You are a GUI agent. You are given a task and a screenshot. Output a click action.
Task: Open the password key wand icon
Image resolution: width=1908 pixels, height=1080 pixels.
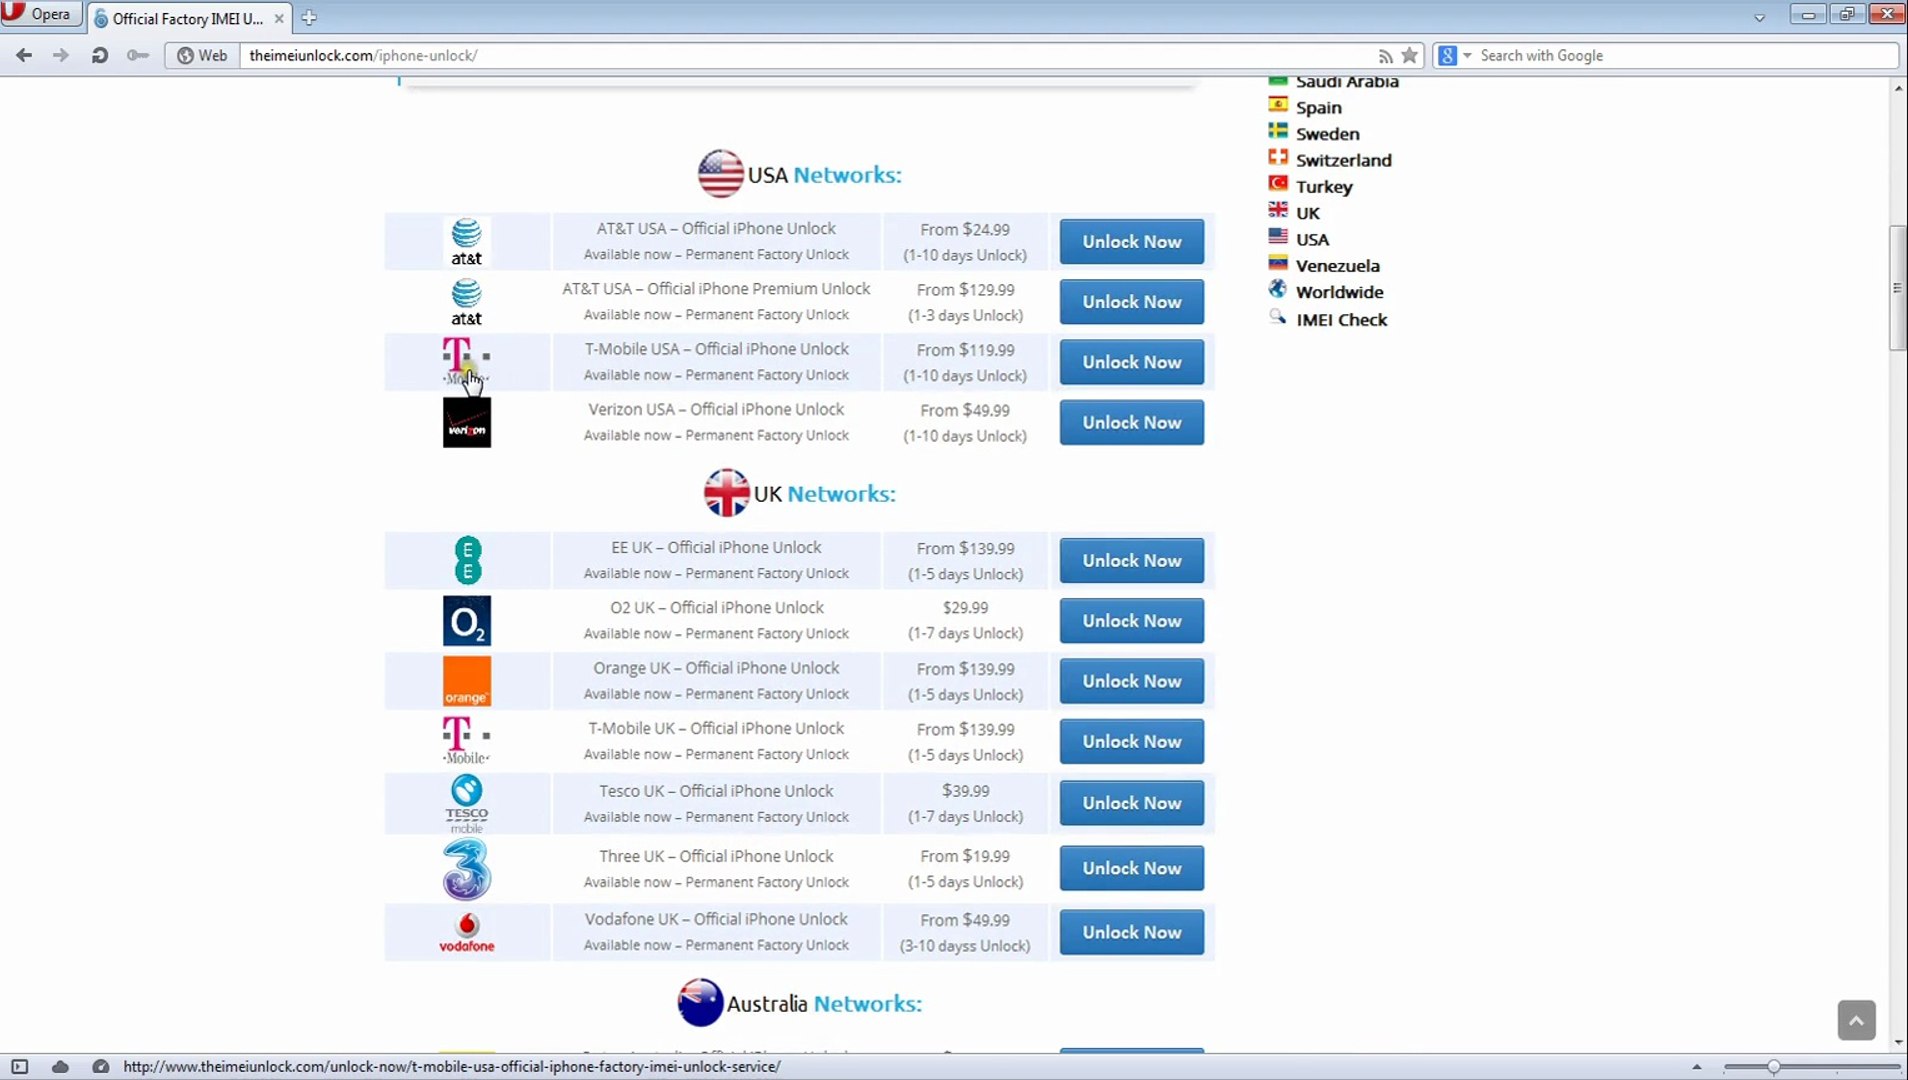pyautogui.click(x=138, y=55)
